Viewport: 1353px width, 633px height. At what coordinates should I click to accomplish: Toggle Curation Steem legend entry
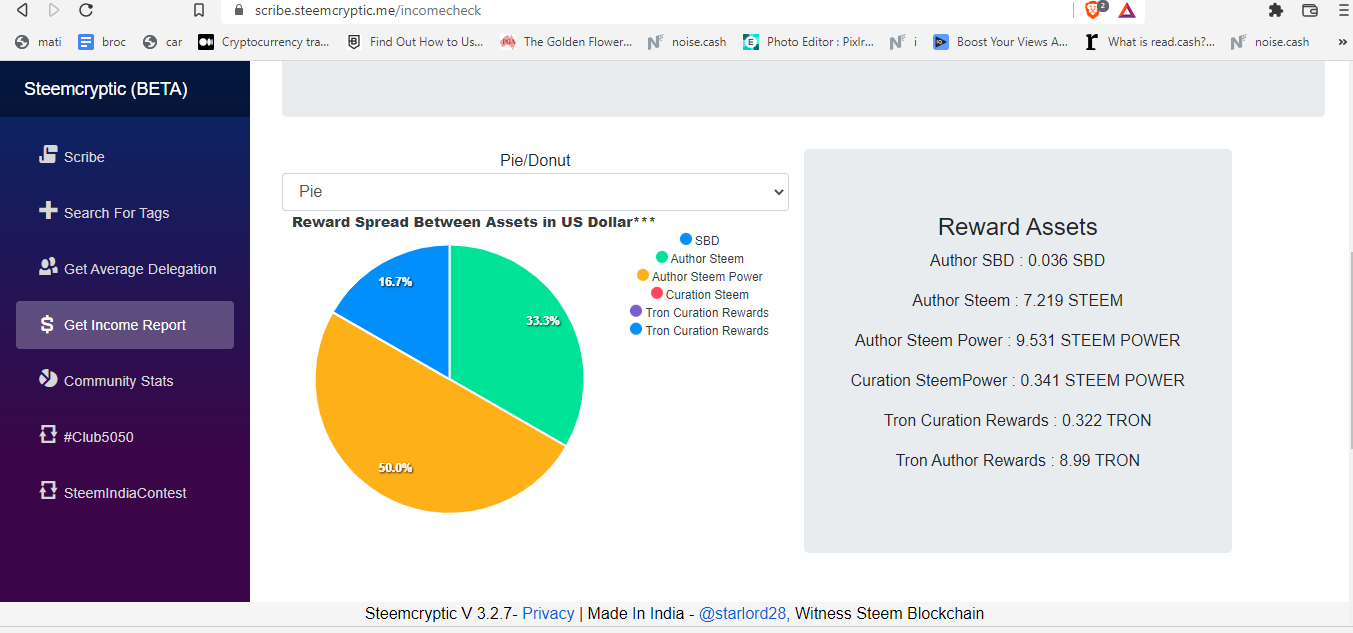(699, 294)
